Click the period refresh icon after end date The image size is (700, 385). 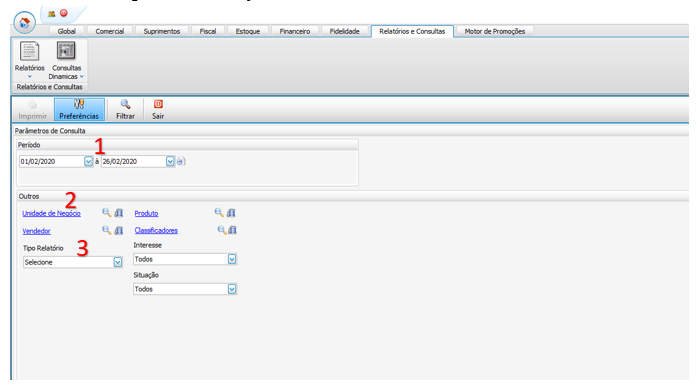(181, 161)
